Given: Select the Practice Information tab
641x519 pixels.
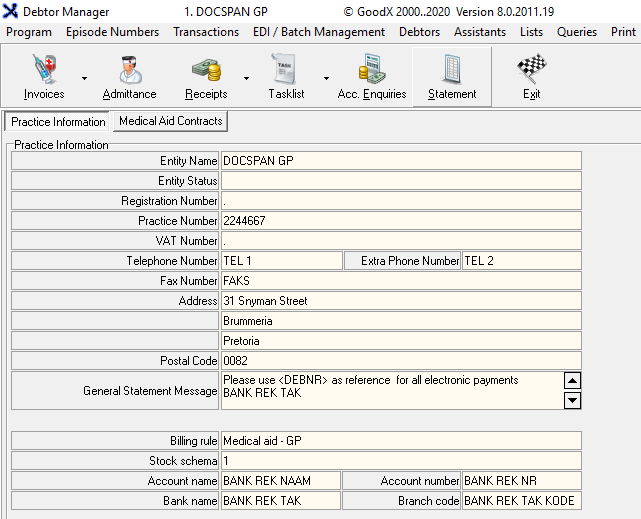Looking at the screenshot, I should (58, 122).
